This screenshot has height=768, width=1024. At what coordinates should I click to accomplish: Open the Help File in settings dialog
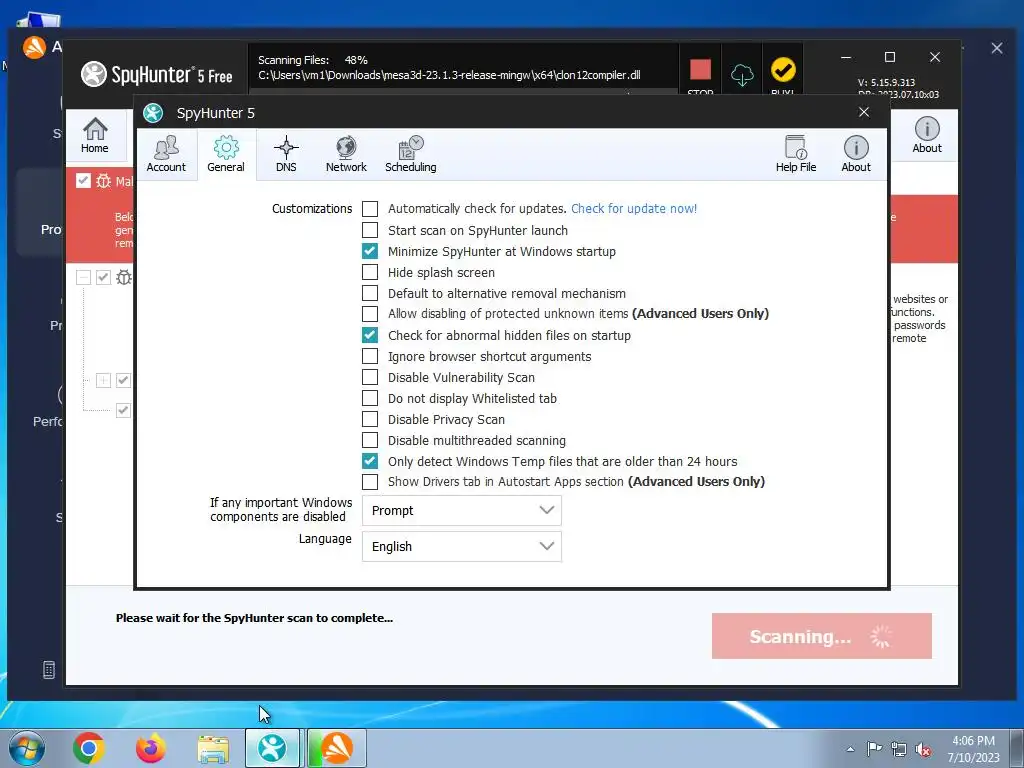[x=796, y=154]
